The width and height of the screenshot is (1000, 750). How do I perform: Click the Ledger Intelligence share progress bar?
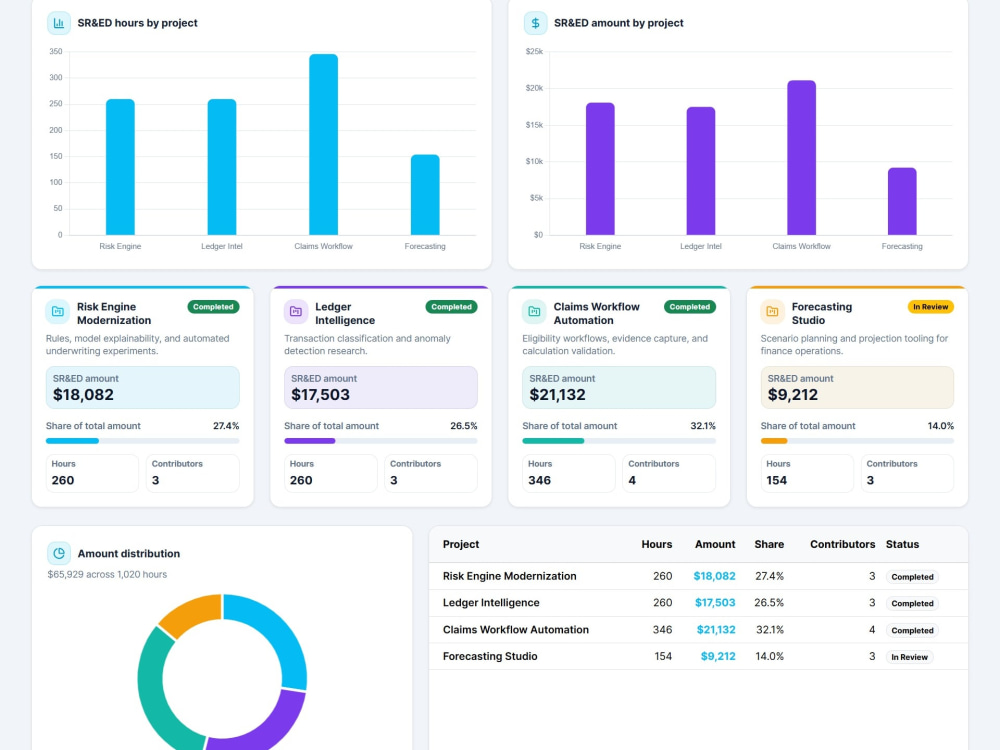(x=381, y=441)
